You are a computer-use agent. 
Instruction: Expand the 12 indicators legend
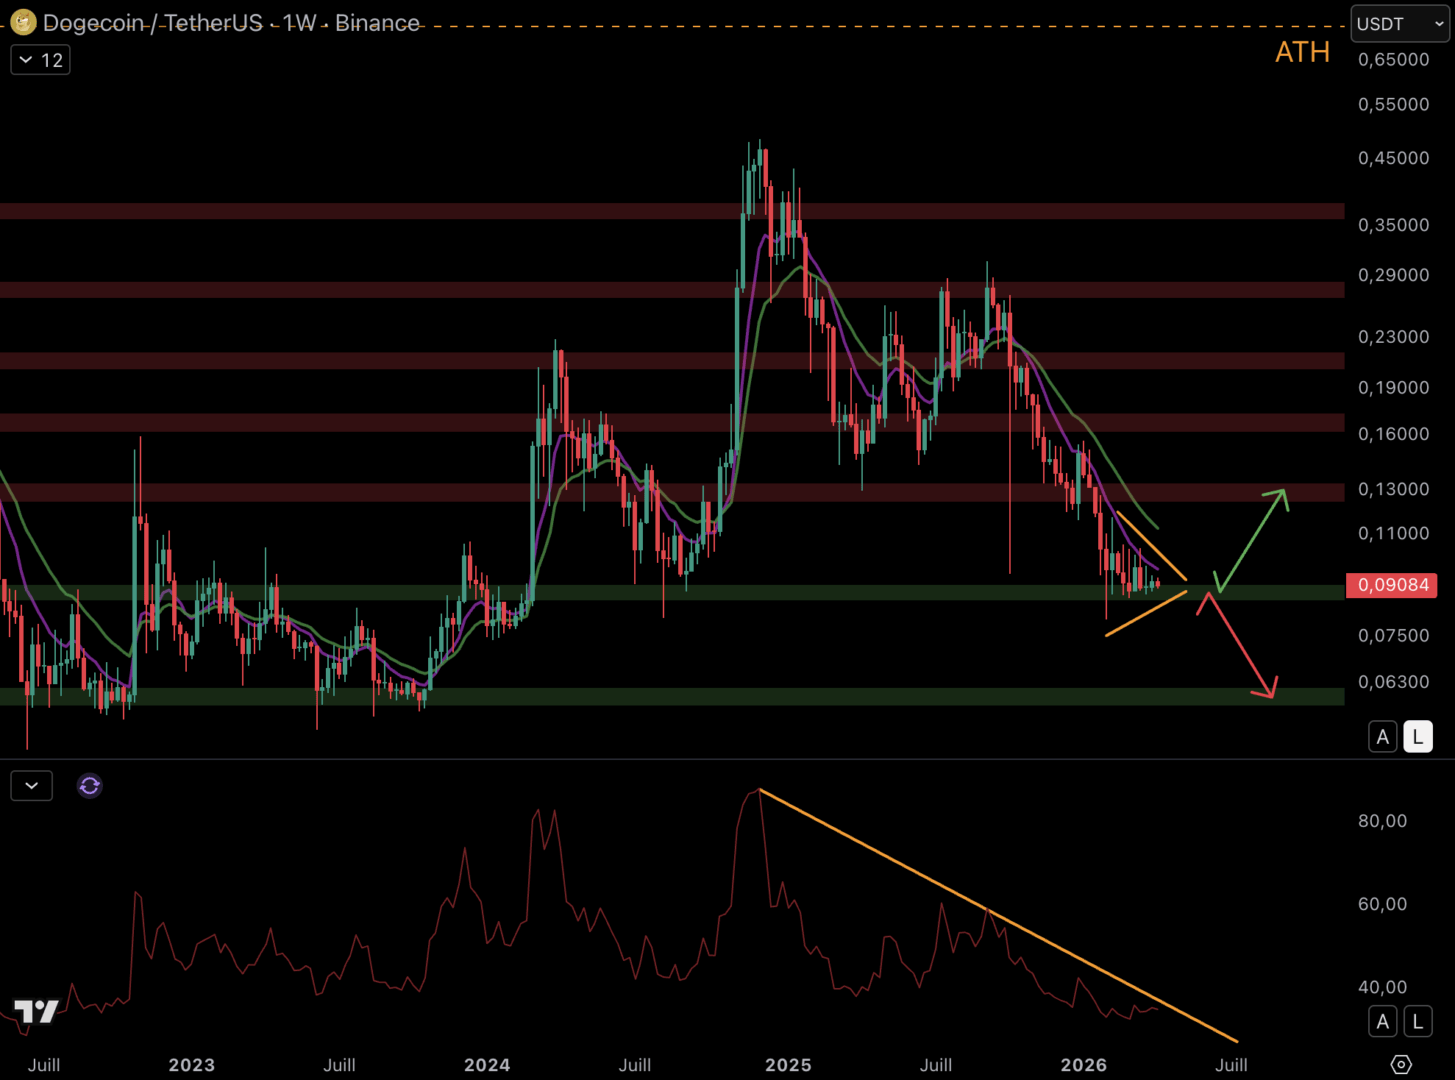41,60
